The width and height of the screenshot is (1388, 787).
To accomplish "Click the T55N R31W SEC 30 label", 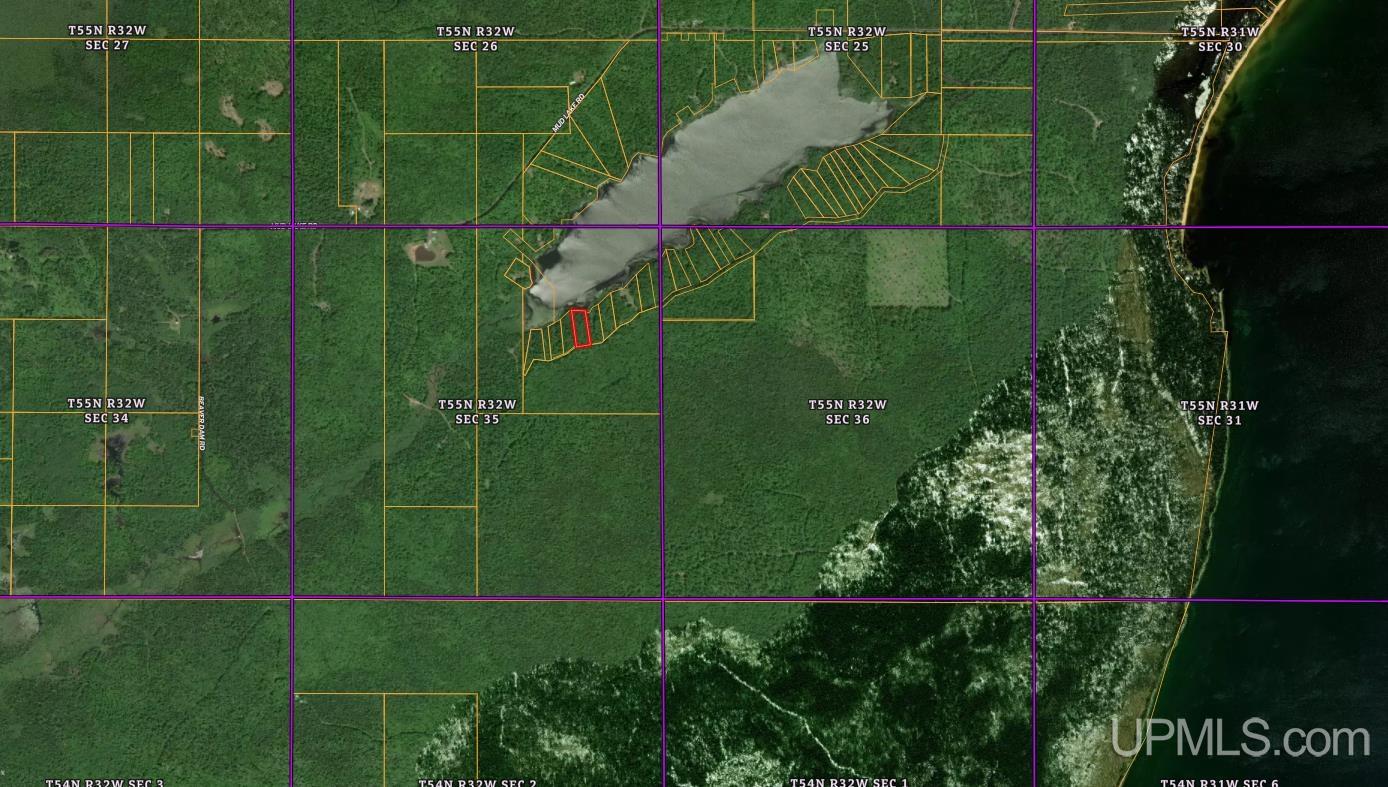I will click(x=1220, y=39).
